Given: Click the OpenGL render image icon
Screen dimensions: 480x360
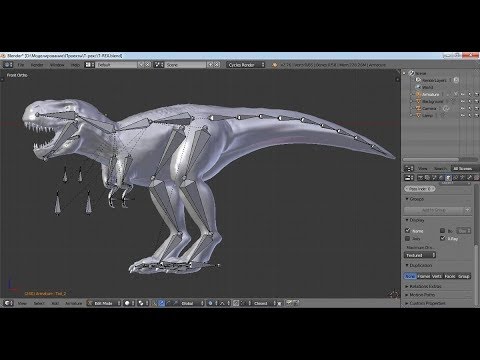Looking at the screenshot, I should (x=289, y=303).
